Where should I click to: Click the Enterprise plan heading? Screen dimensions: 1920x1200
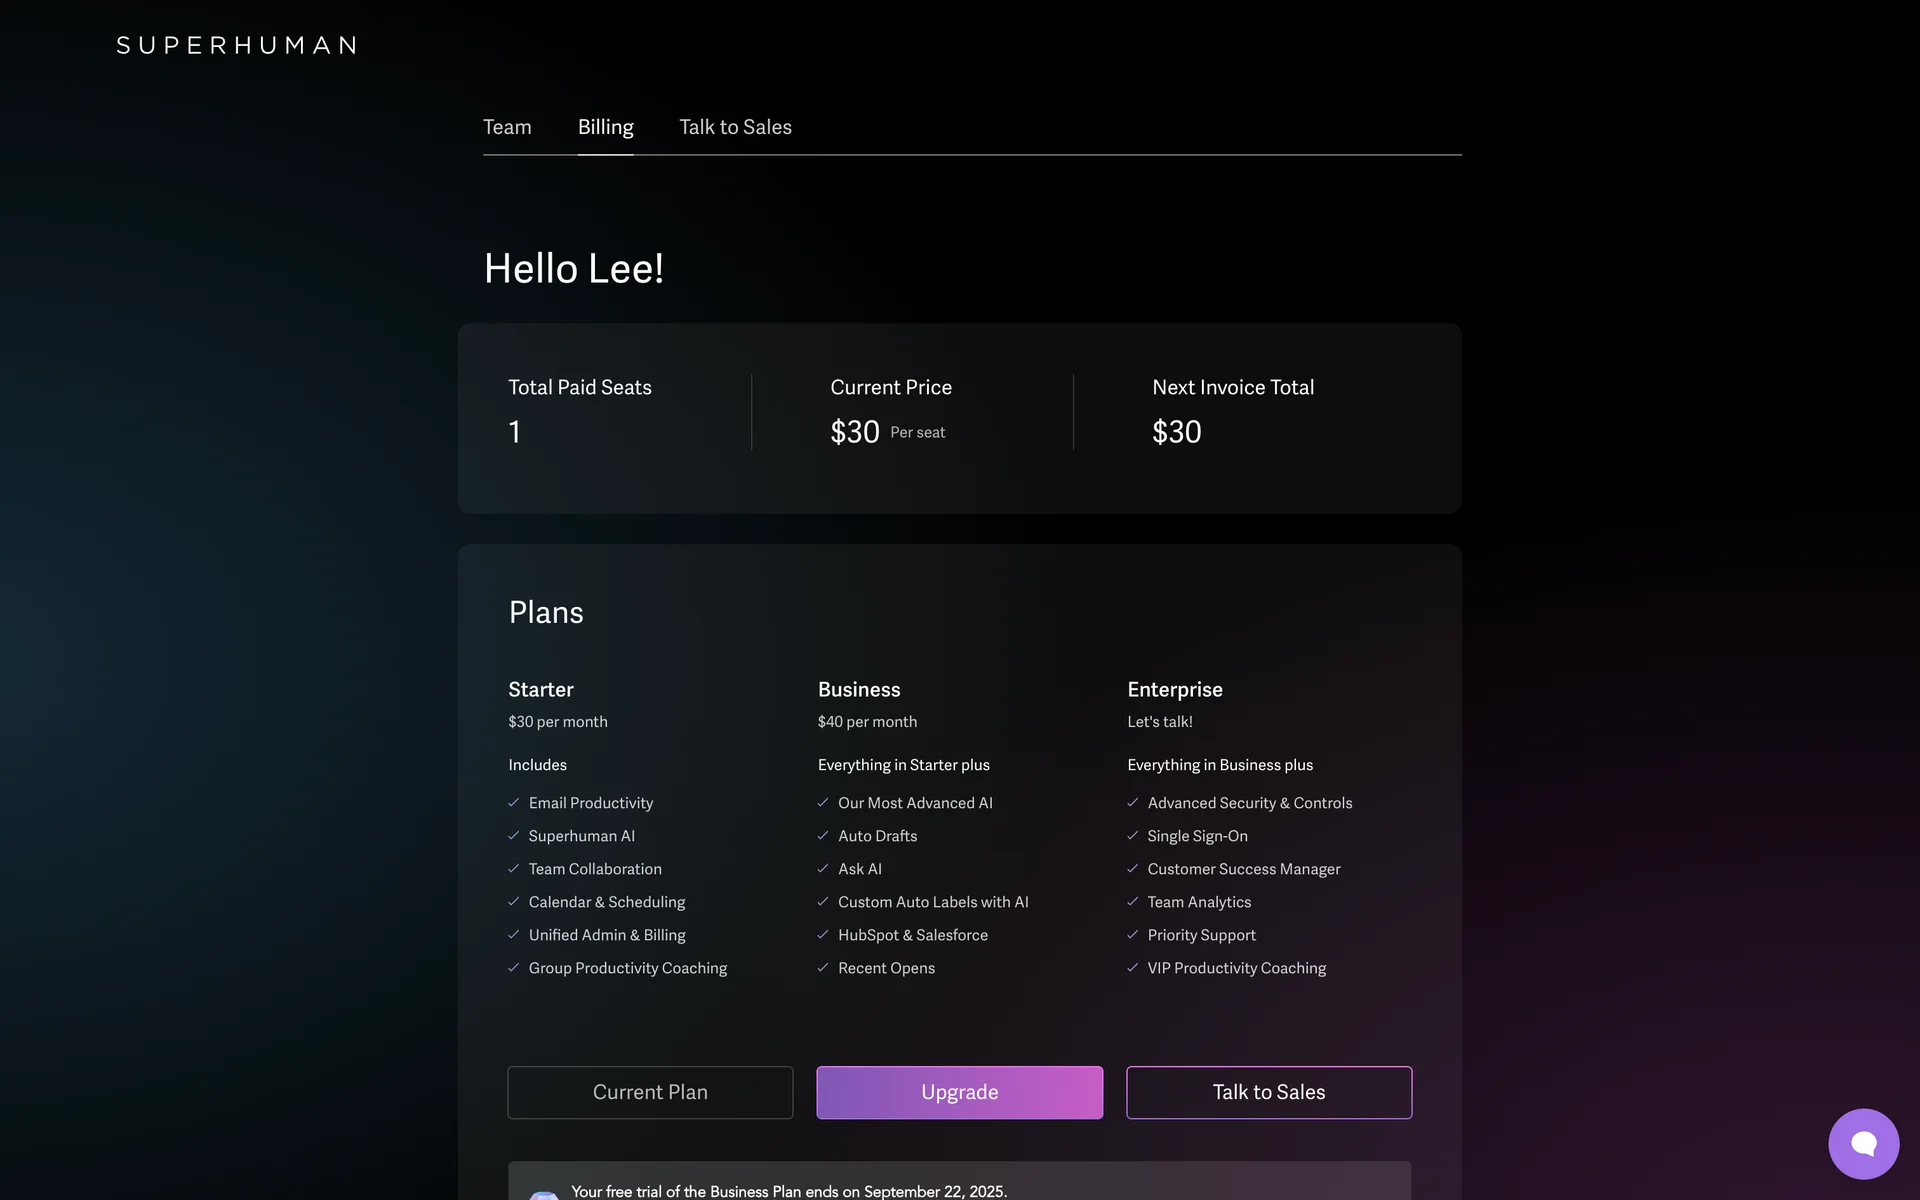coord(1175,689)
